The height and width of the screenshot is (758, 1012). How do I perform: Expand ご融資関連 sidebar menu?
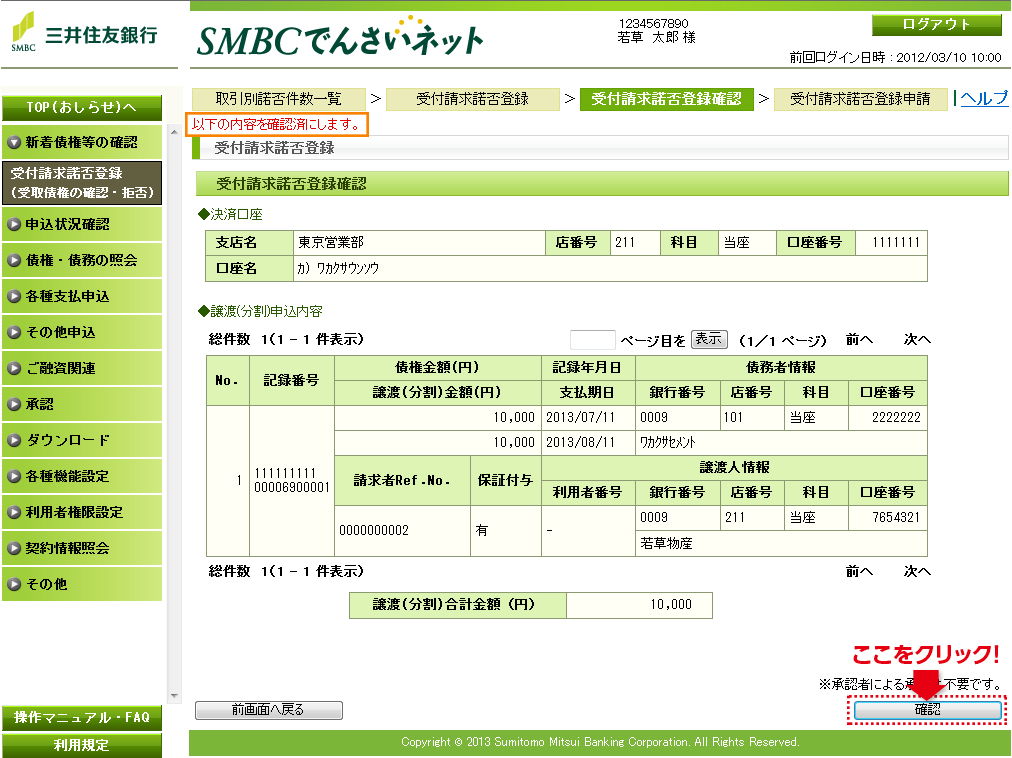(82, 369)
